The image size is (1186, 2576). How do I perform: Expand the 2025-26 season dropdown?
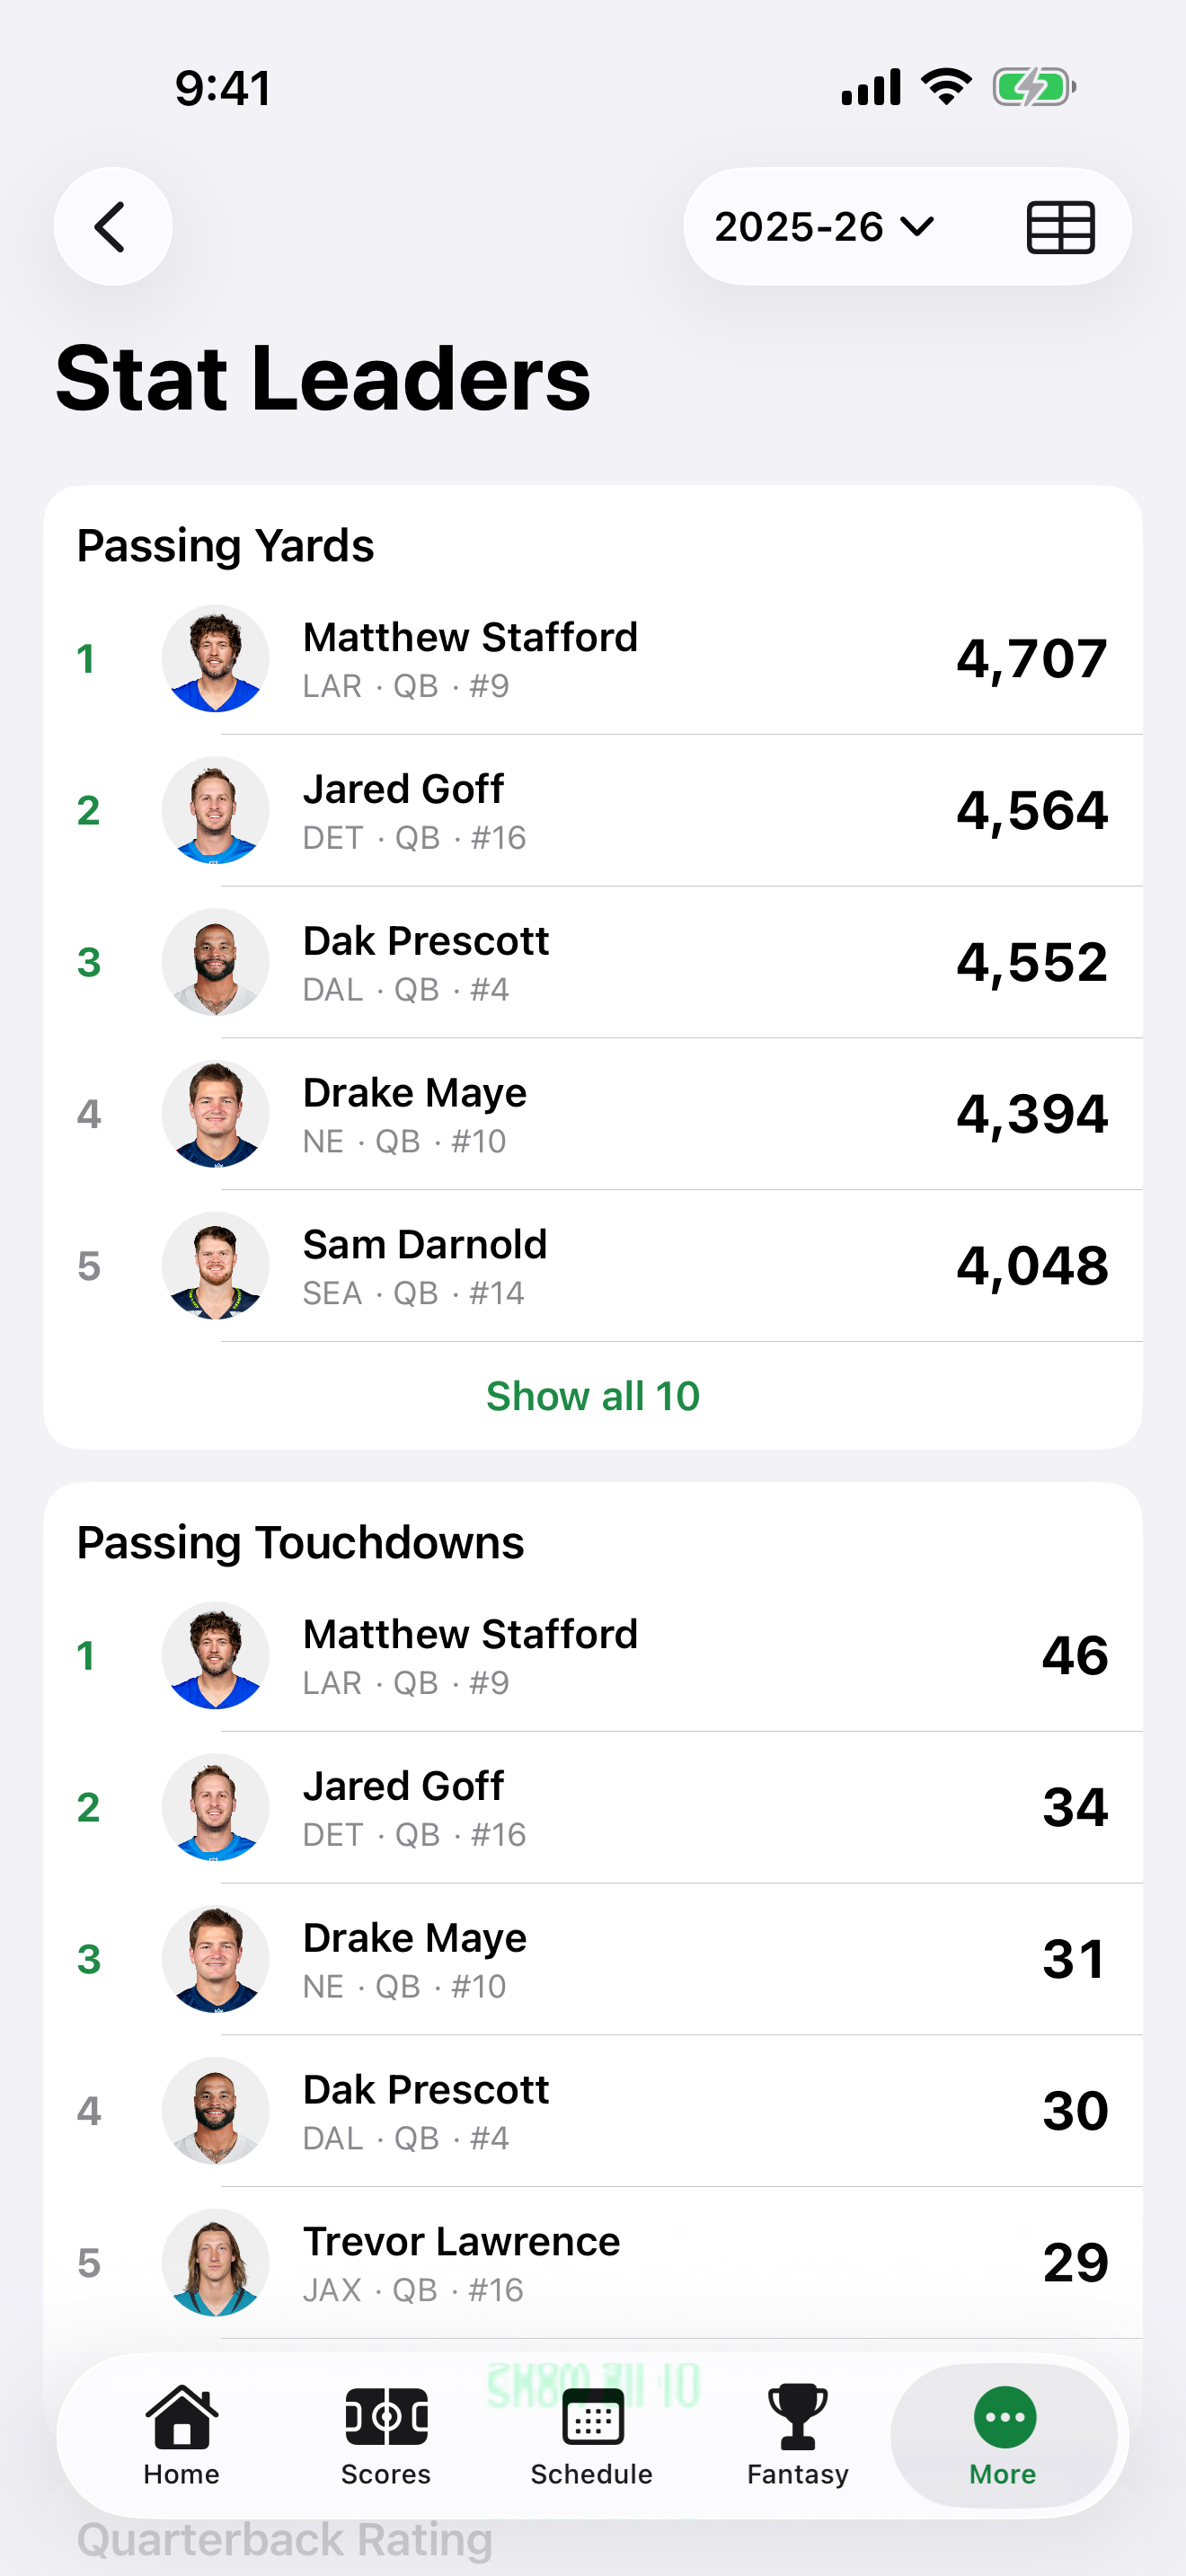pyautogui.click(x=824, y=227)
